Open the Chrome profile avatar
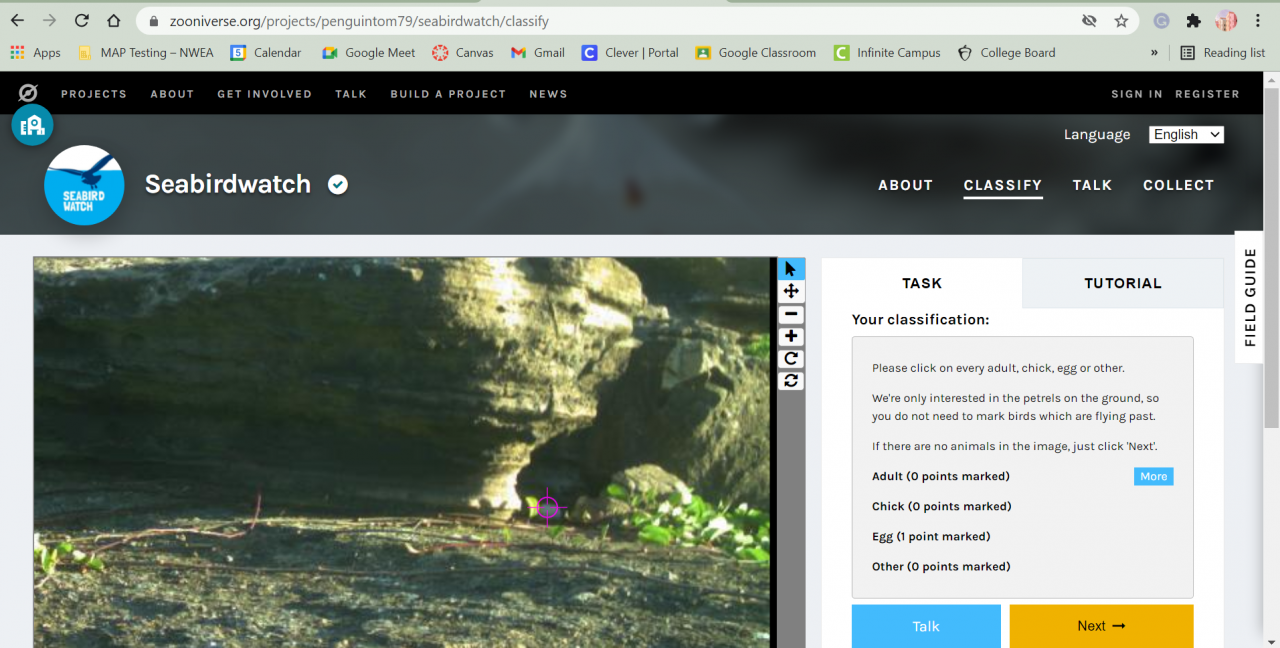The height and width of the screenshot is (648, 1280). click(x=1226, y=21)
